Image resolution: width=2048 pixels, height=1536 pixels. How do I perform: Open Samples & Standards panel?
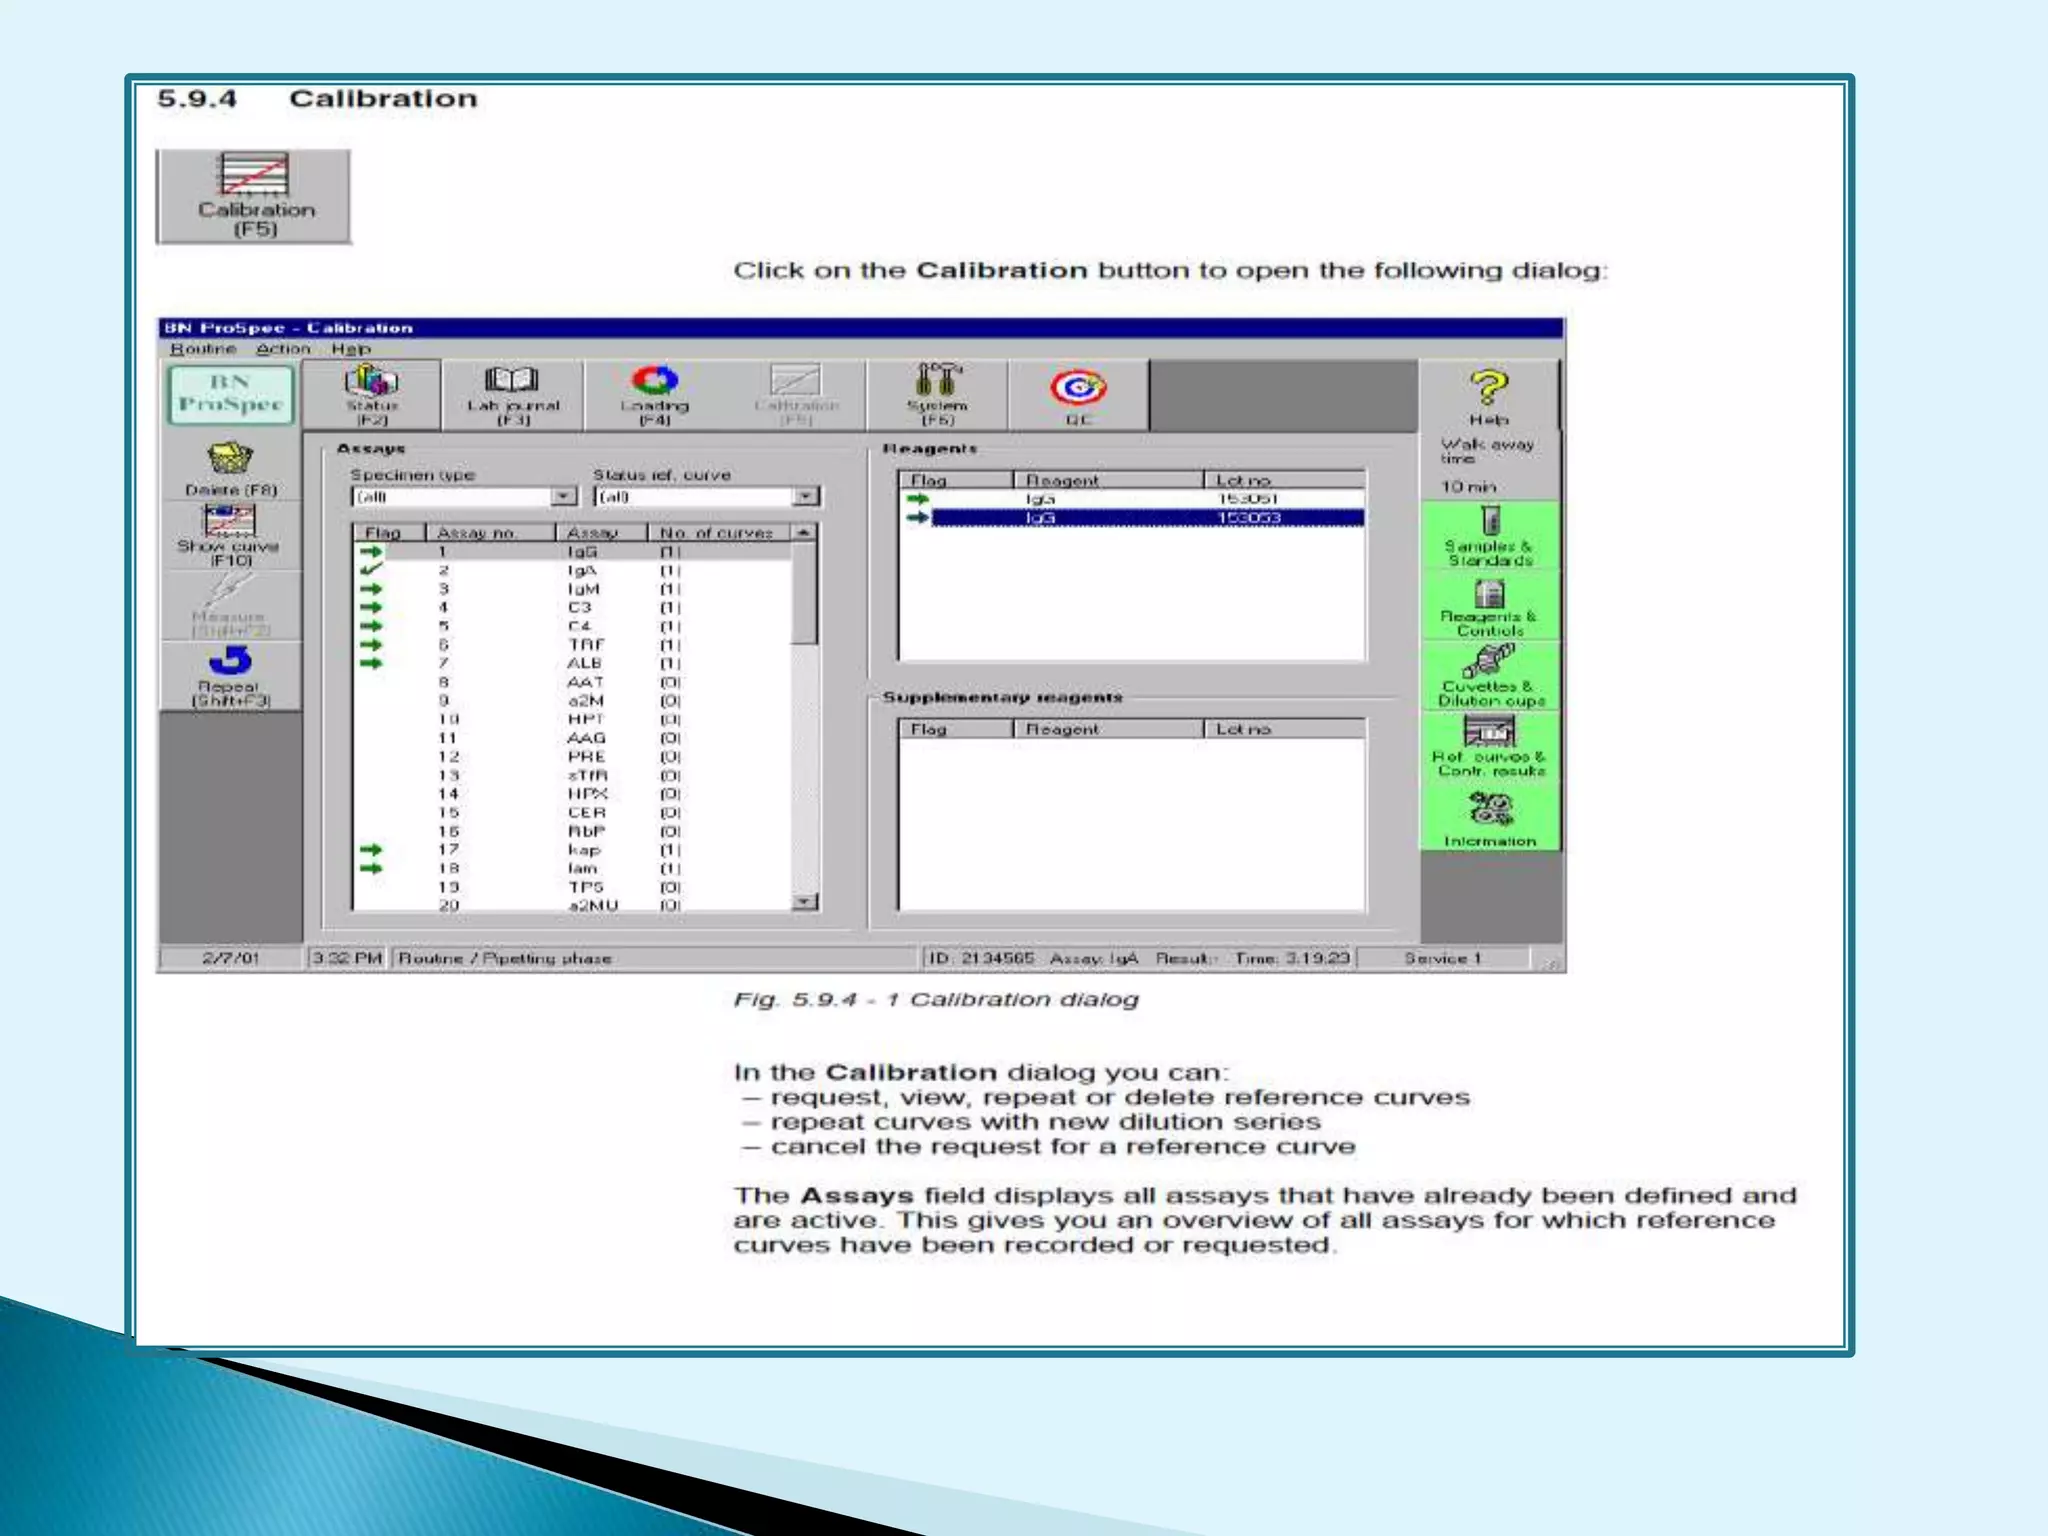(1489, 536)
